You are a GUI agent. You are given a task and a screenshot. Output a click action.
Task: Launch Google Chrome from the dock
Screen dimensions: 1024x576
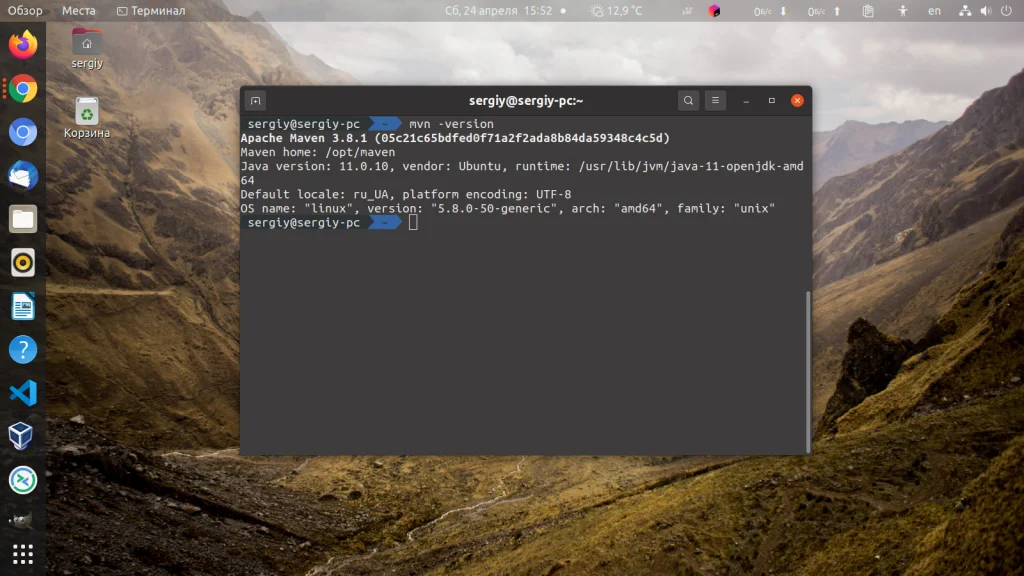[22, 89]
